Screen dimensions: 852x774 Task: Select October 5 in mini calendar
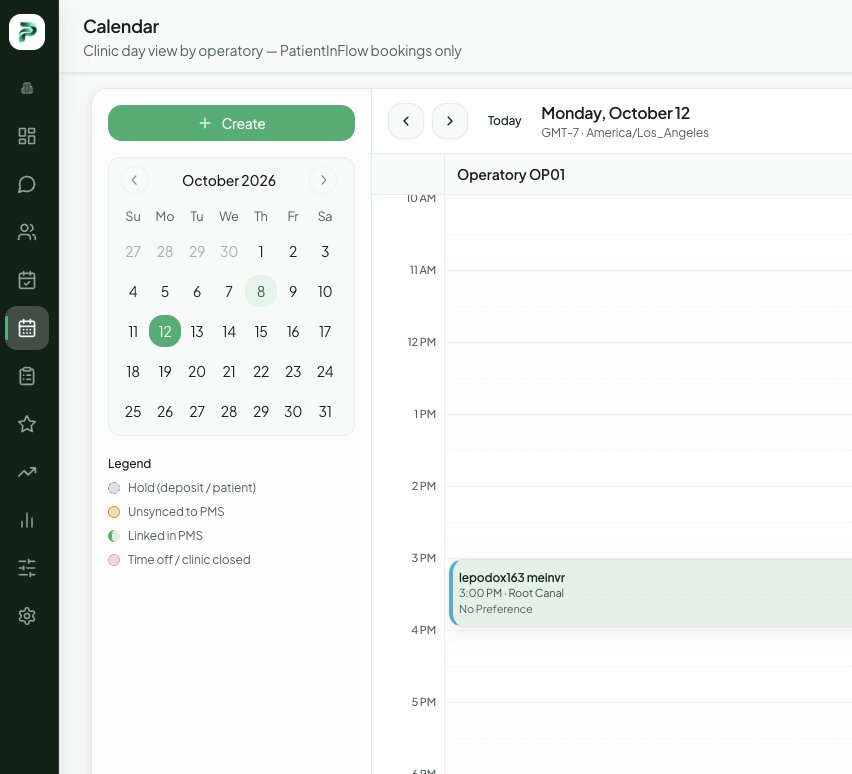pyautogui.click(x=165, y=291)
